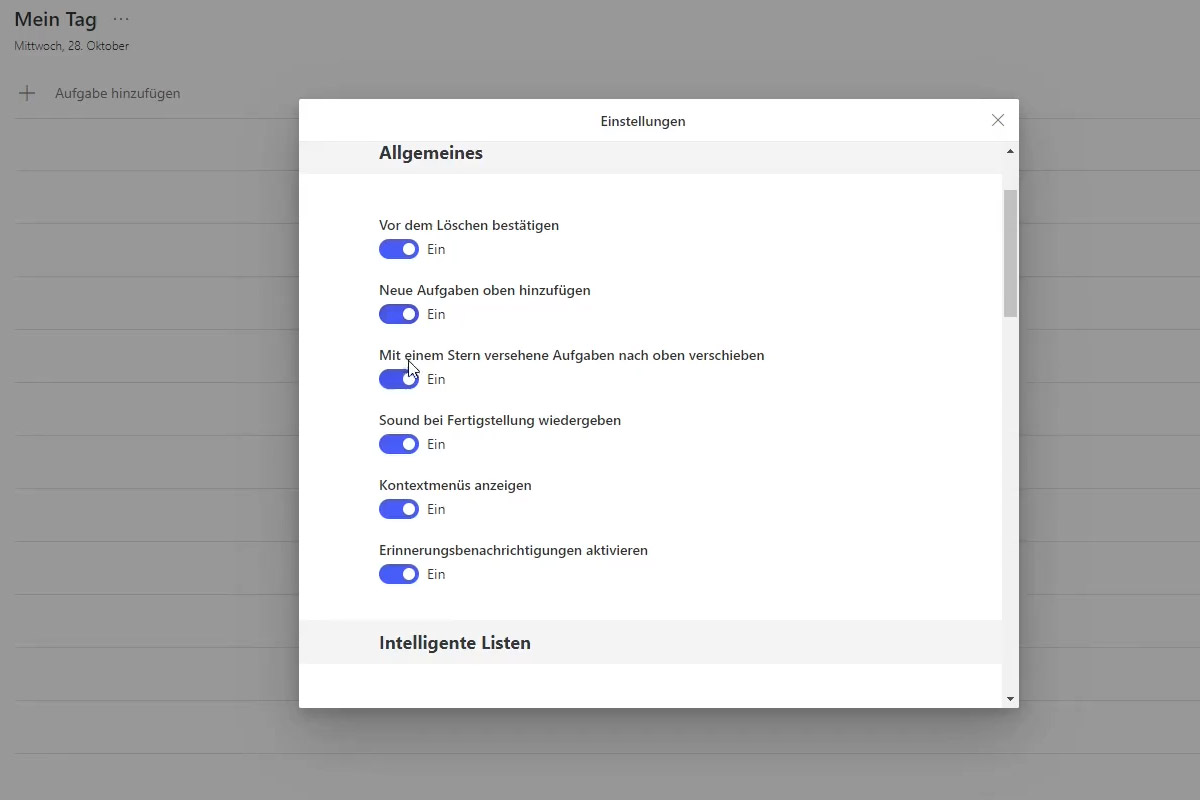This screenshot has height=800, width=1200.
Task: Click the 'Neue Aufgaben oben hinzufügen' label
Action: click(x=485, y=290)
